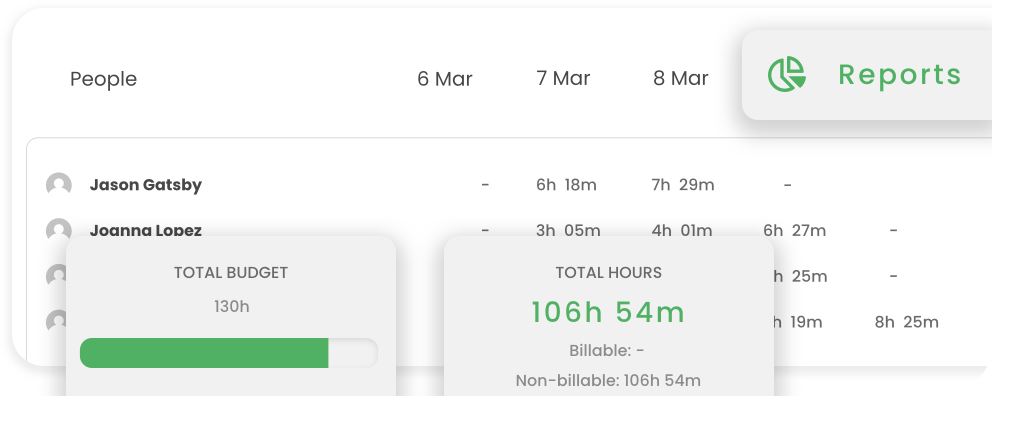Screen dimensions: 1020x432
Task: Click the partially hidden third avatar
Action: pyautogui.click(x=55, y=274)
